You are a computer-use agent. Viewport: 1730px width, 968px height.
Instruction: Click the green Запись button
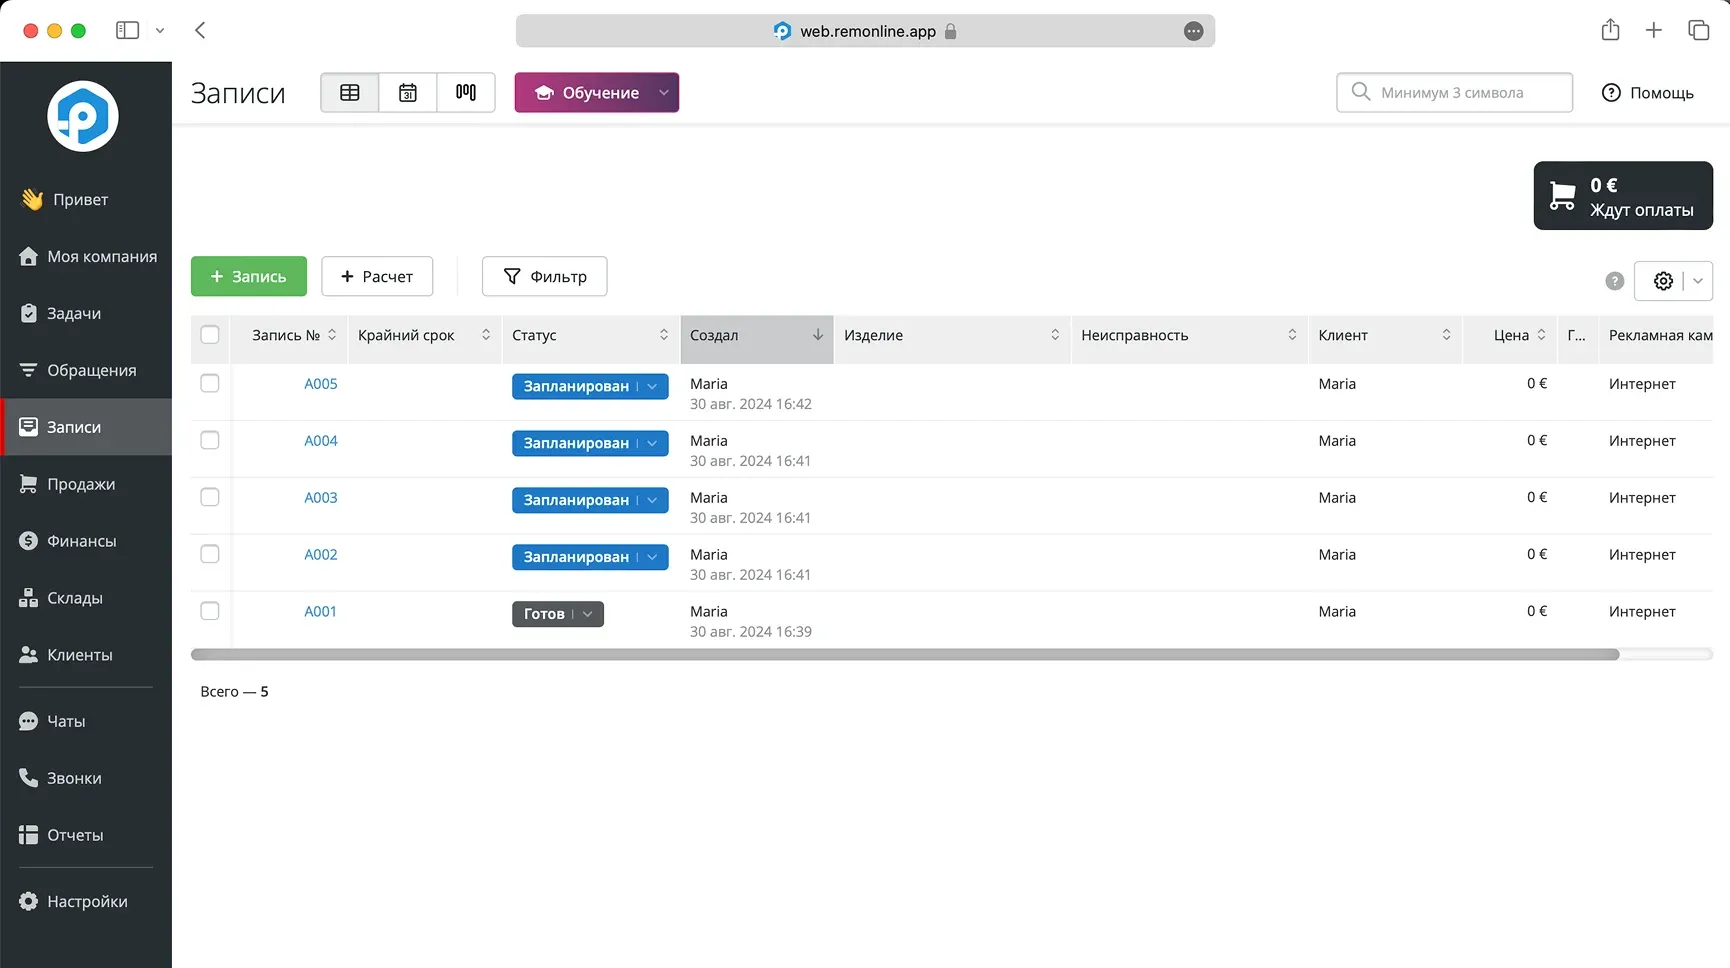[x=248, y=276]
